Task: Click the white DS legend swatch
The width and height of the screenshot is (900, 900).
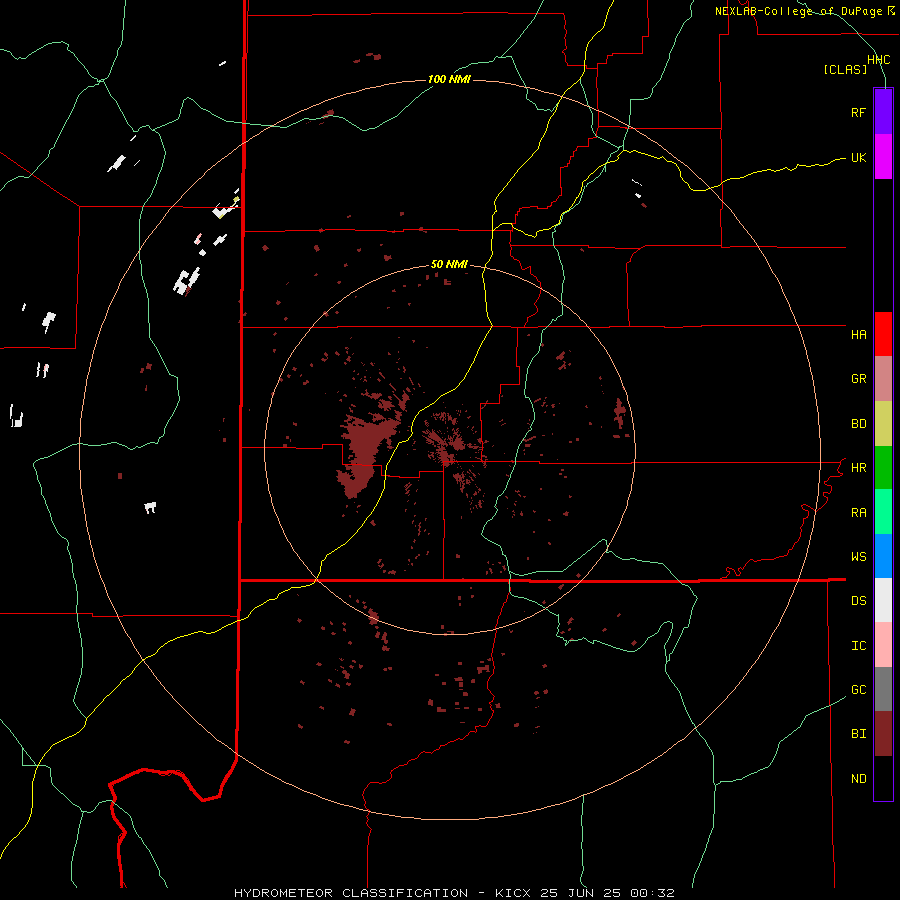Action: (883, 600)
